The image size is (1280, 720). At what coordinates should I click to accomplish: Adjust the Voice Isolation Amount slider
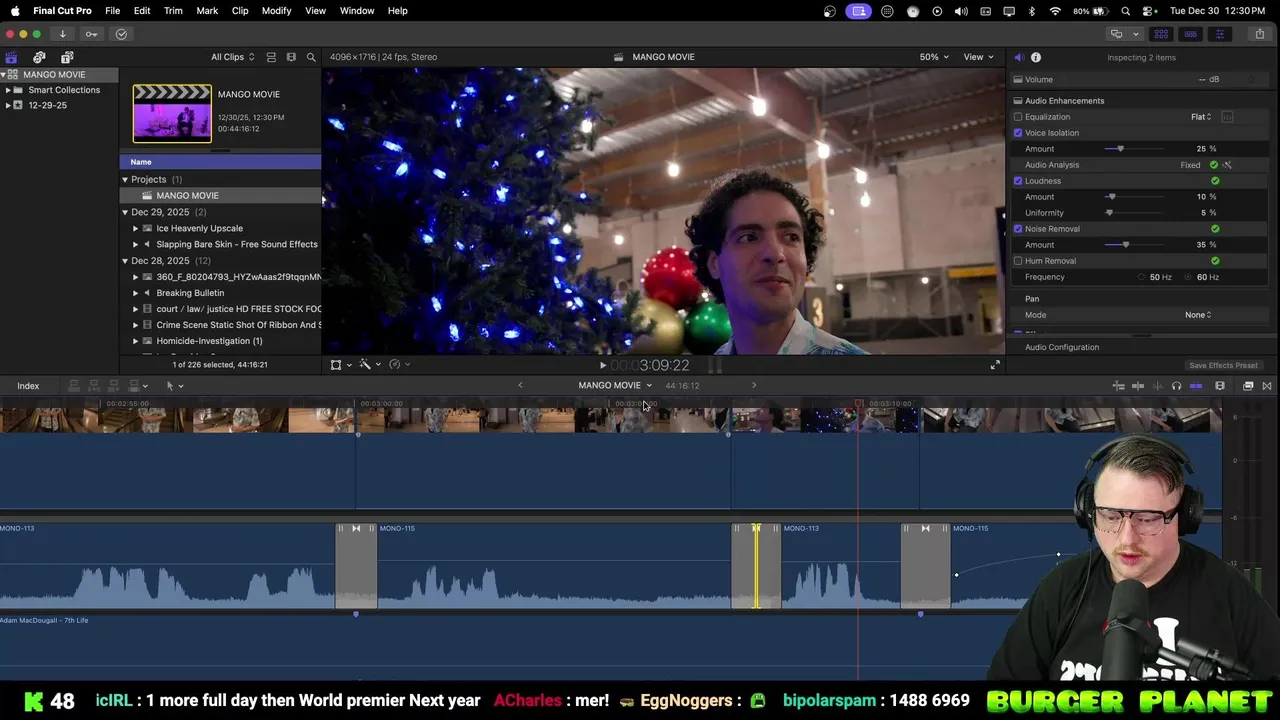[x=1120, y=149]
